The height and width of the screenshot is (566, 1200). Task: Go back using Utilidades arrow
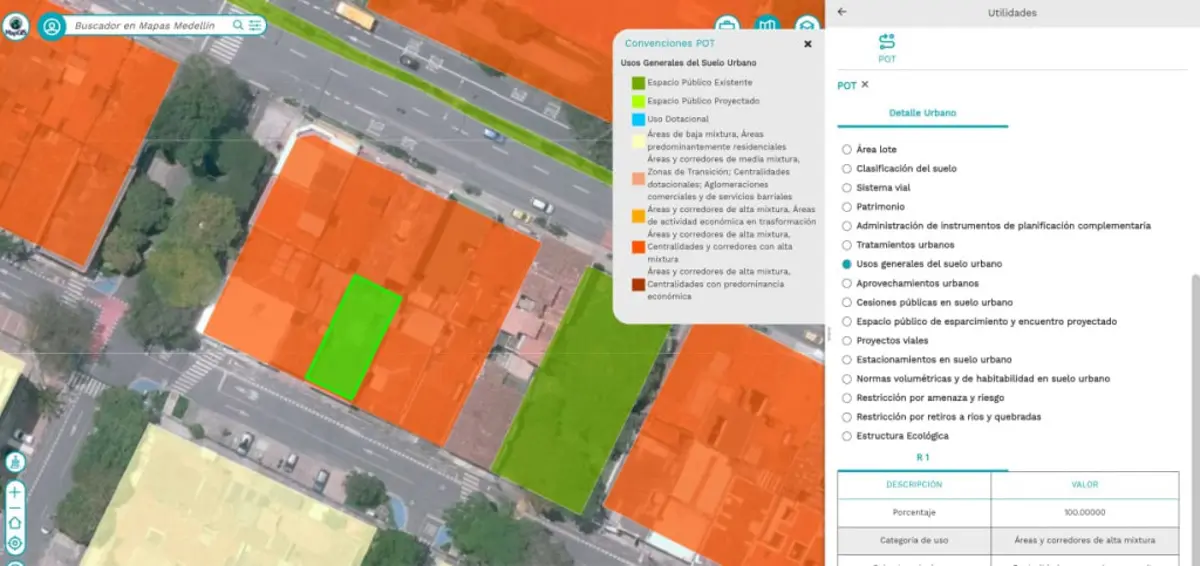click(842, 12)
